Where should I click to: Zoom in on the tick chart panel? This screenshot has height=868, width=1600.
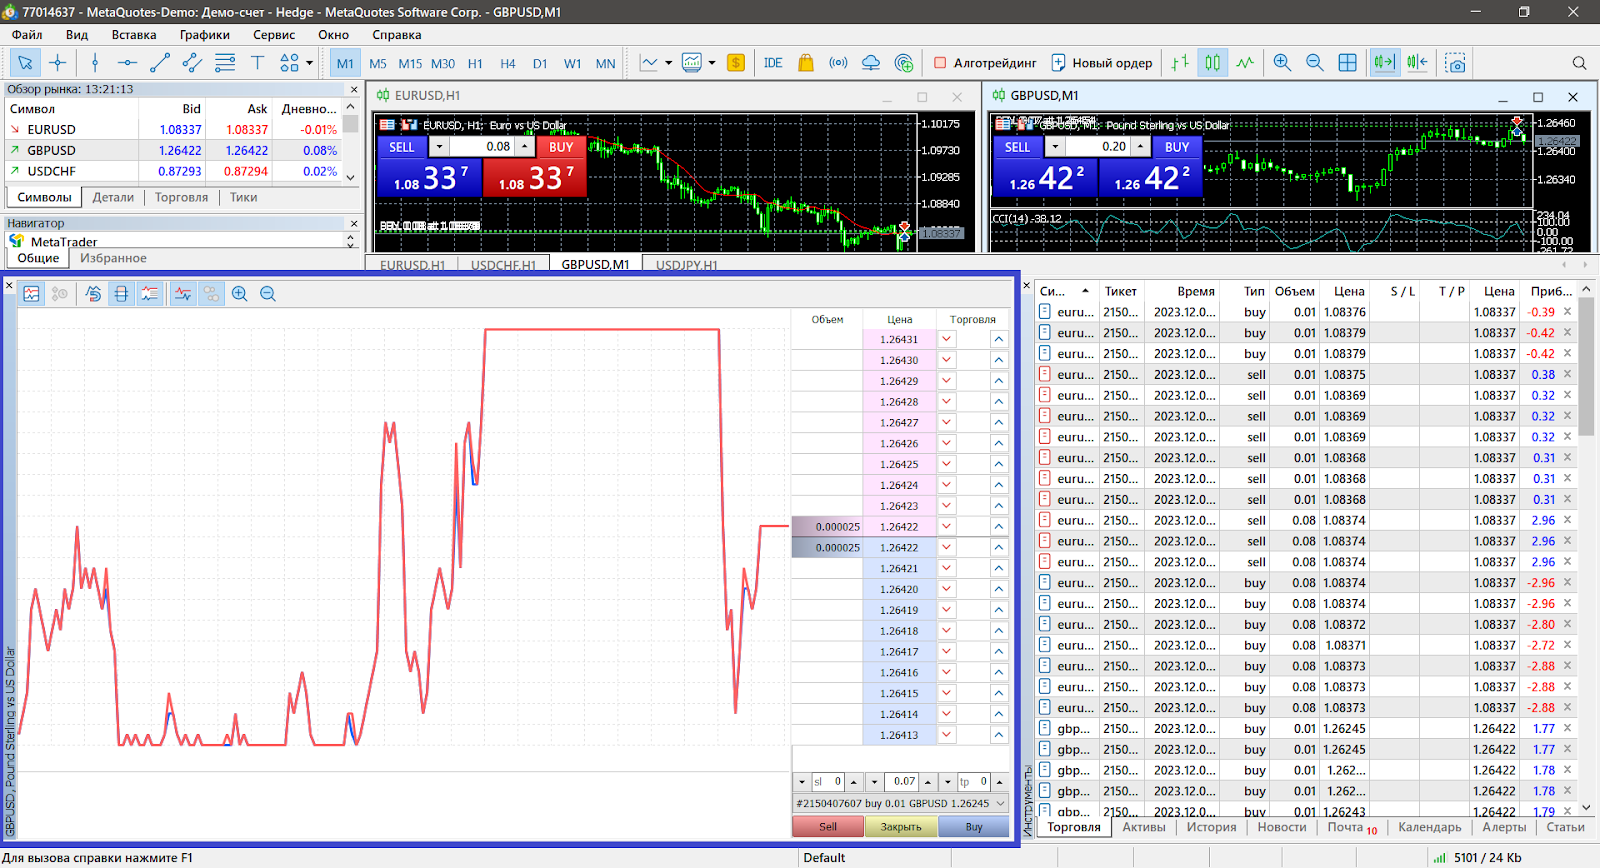240,294
